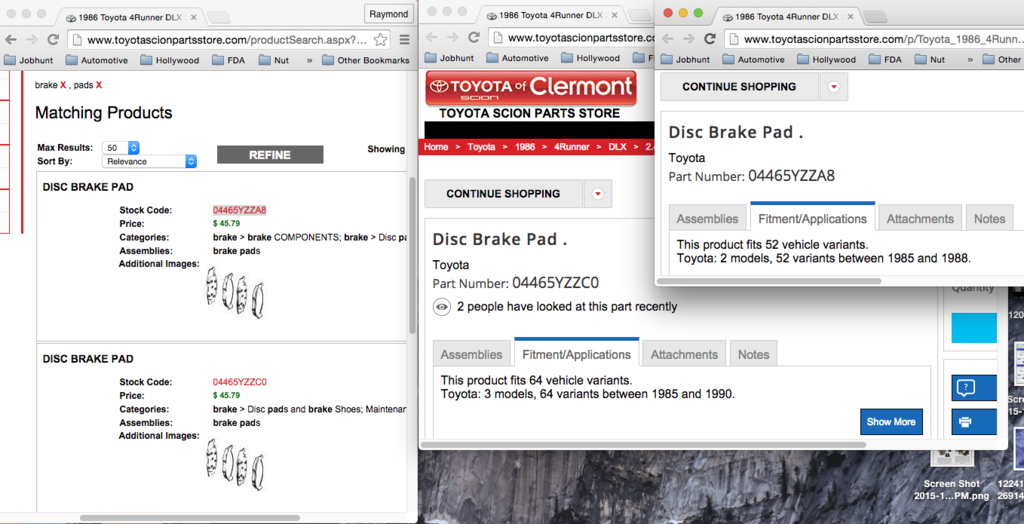This screenshot has width=1024, height=524.
Task: Switch to Attachments tab in right window
Action: [x=920, y=218]
